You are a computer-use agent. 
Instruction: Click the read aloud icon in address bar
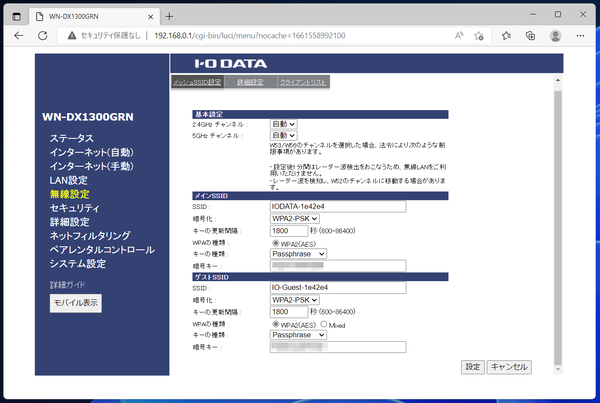[x=459, y=36]
